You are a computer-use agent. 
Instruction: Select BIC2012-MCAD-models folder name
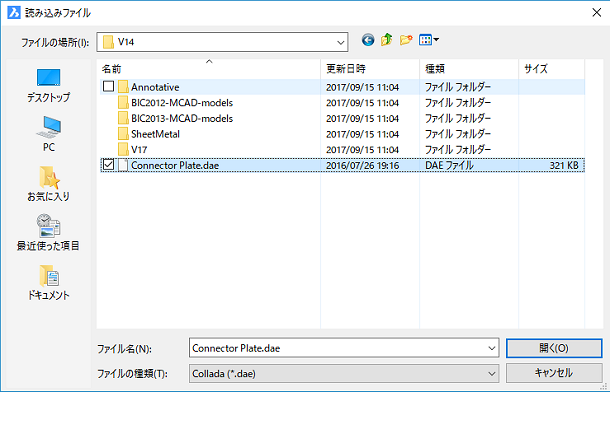pyautogui.click(x=182, y=103)
